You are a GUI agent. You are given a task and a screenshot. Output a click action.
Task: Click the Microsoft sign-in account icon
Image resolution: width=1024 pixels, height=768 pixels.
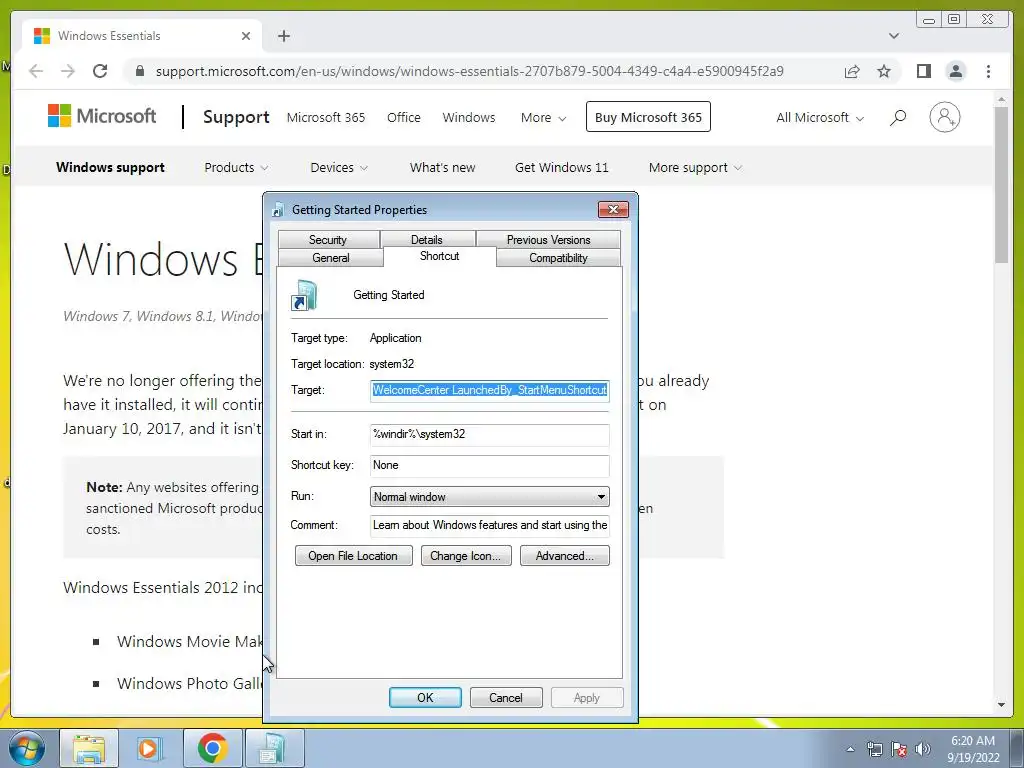click(944, 118)
